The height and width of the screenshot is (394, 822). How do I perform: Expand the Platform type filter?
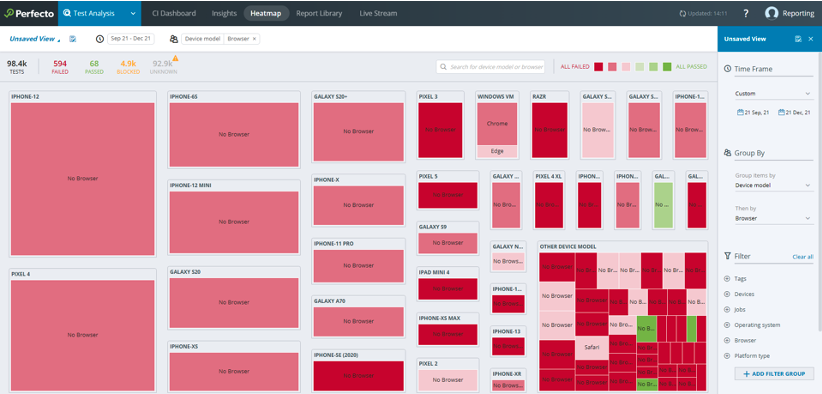coord(727,356)
